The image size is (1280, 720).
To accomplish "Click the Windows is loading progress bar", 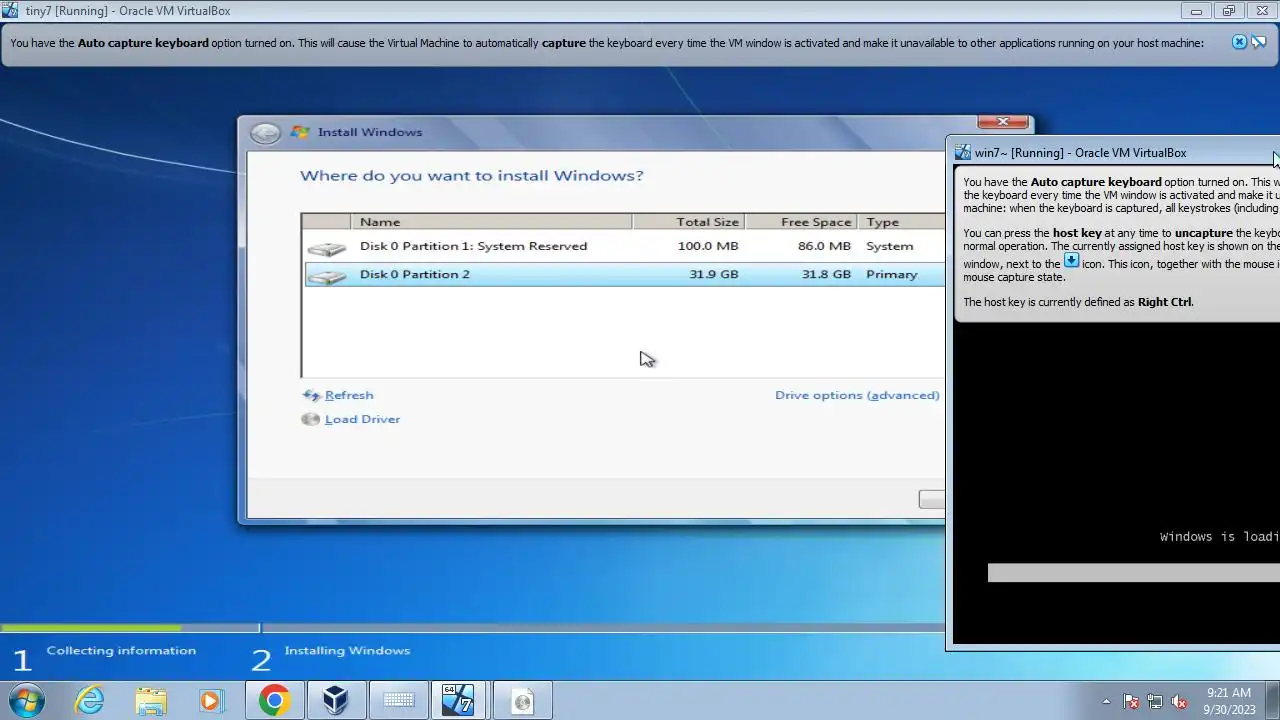I will (1134, 573).
